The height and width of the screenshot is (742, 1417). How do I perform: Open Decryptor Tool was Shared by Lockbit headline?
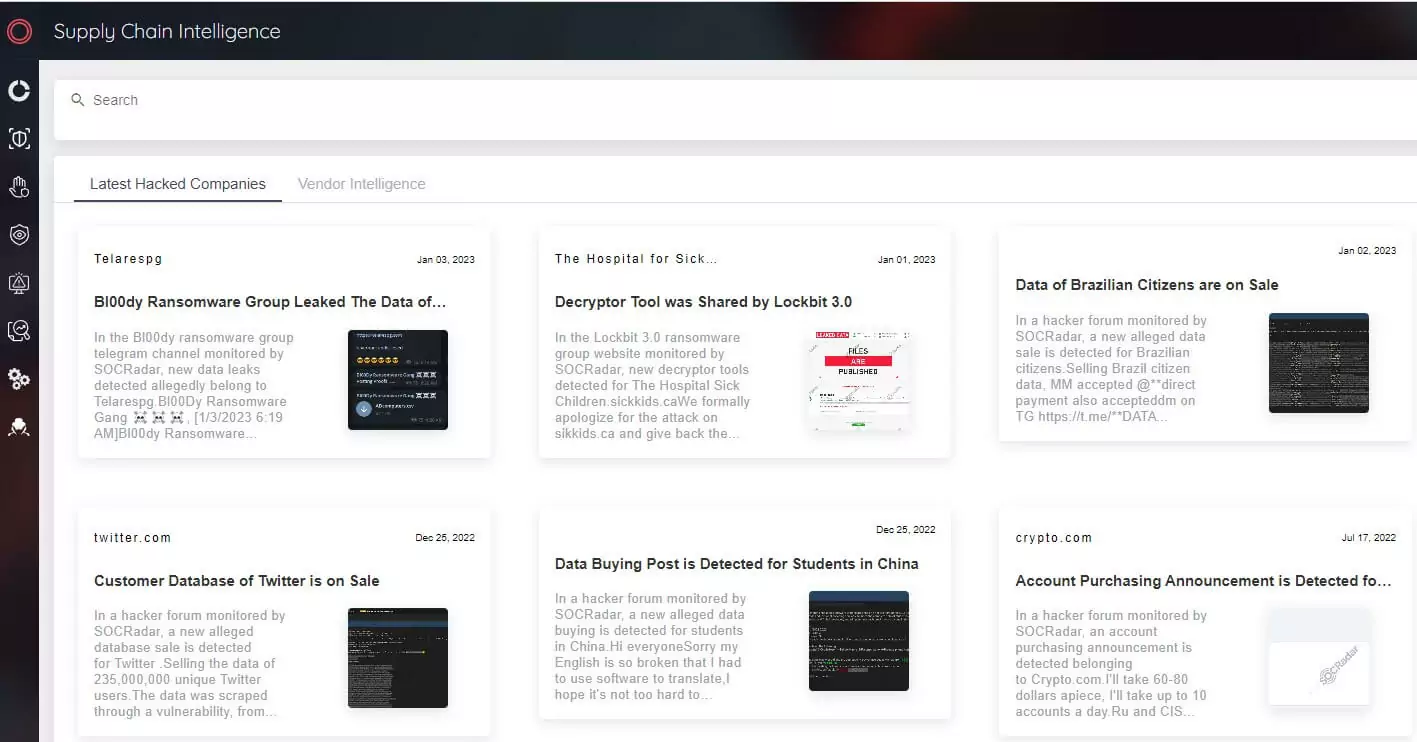click(x=703, y=302)
